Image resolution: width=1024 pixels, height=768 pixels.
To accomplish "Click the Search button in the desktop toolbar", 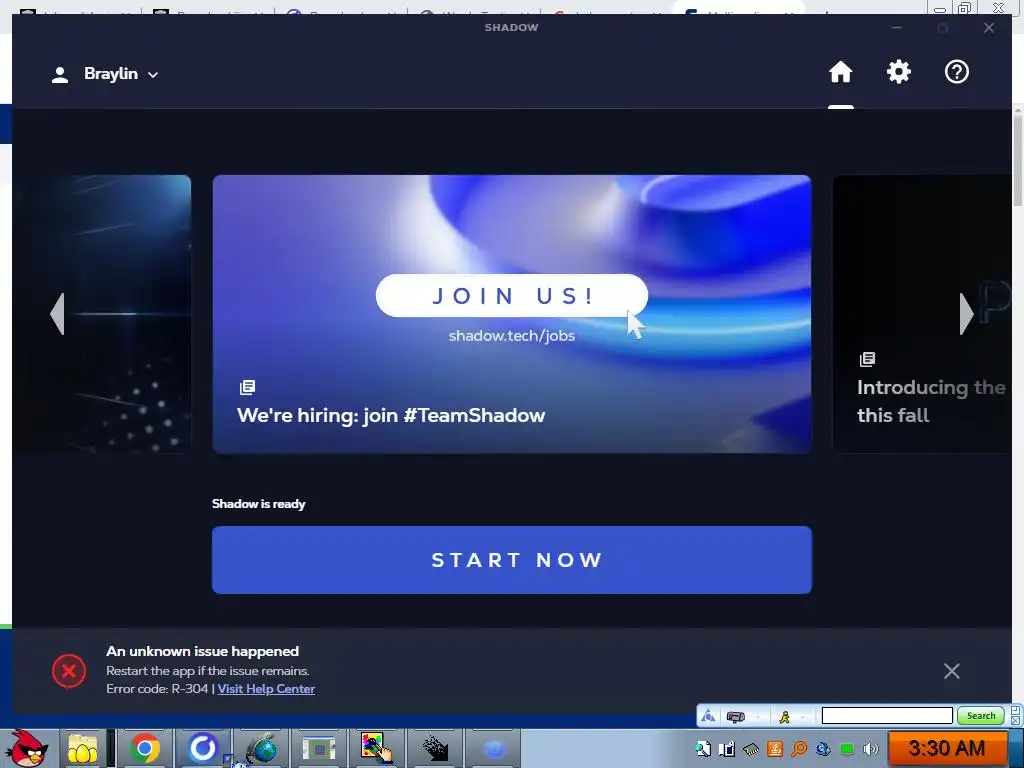I will [980, 716].
